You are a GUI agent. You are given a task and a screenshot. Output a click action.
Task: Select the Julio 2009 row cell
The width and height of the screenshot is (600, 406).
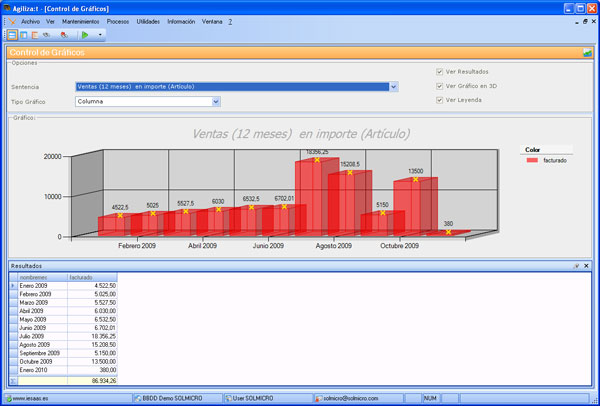coord(43,336)
